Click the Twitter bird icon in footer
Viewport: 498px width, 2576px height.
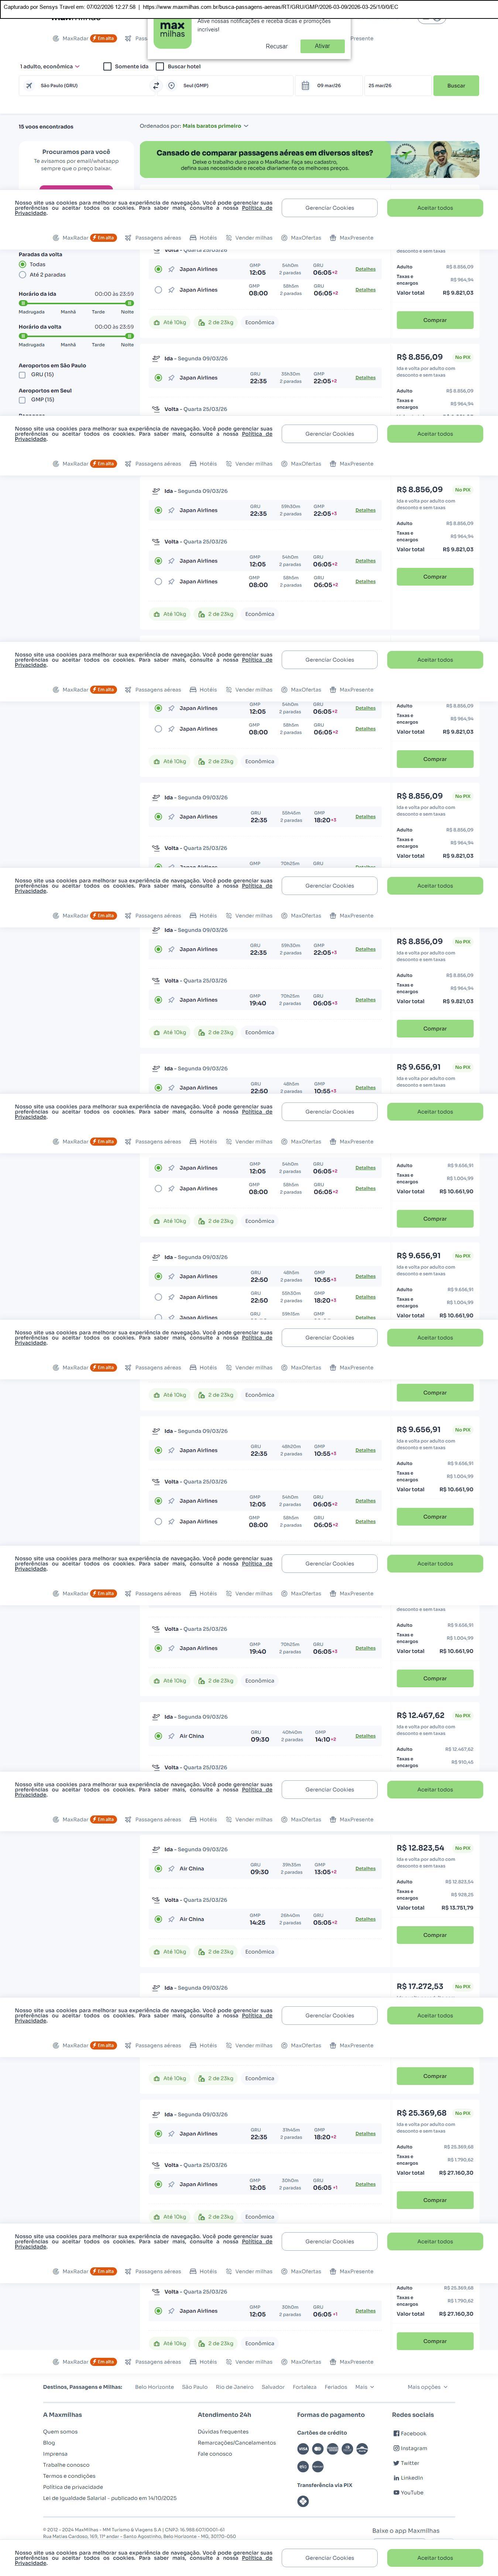pyautogui.click(x=396, y=2463)
